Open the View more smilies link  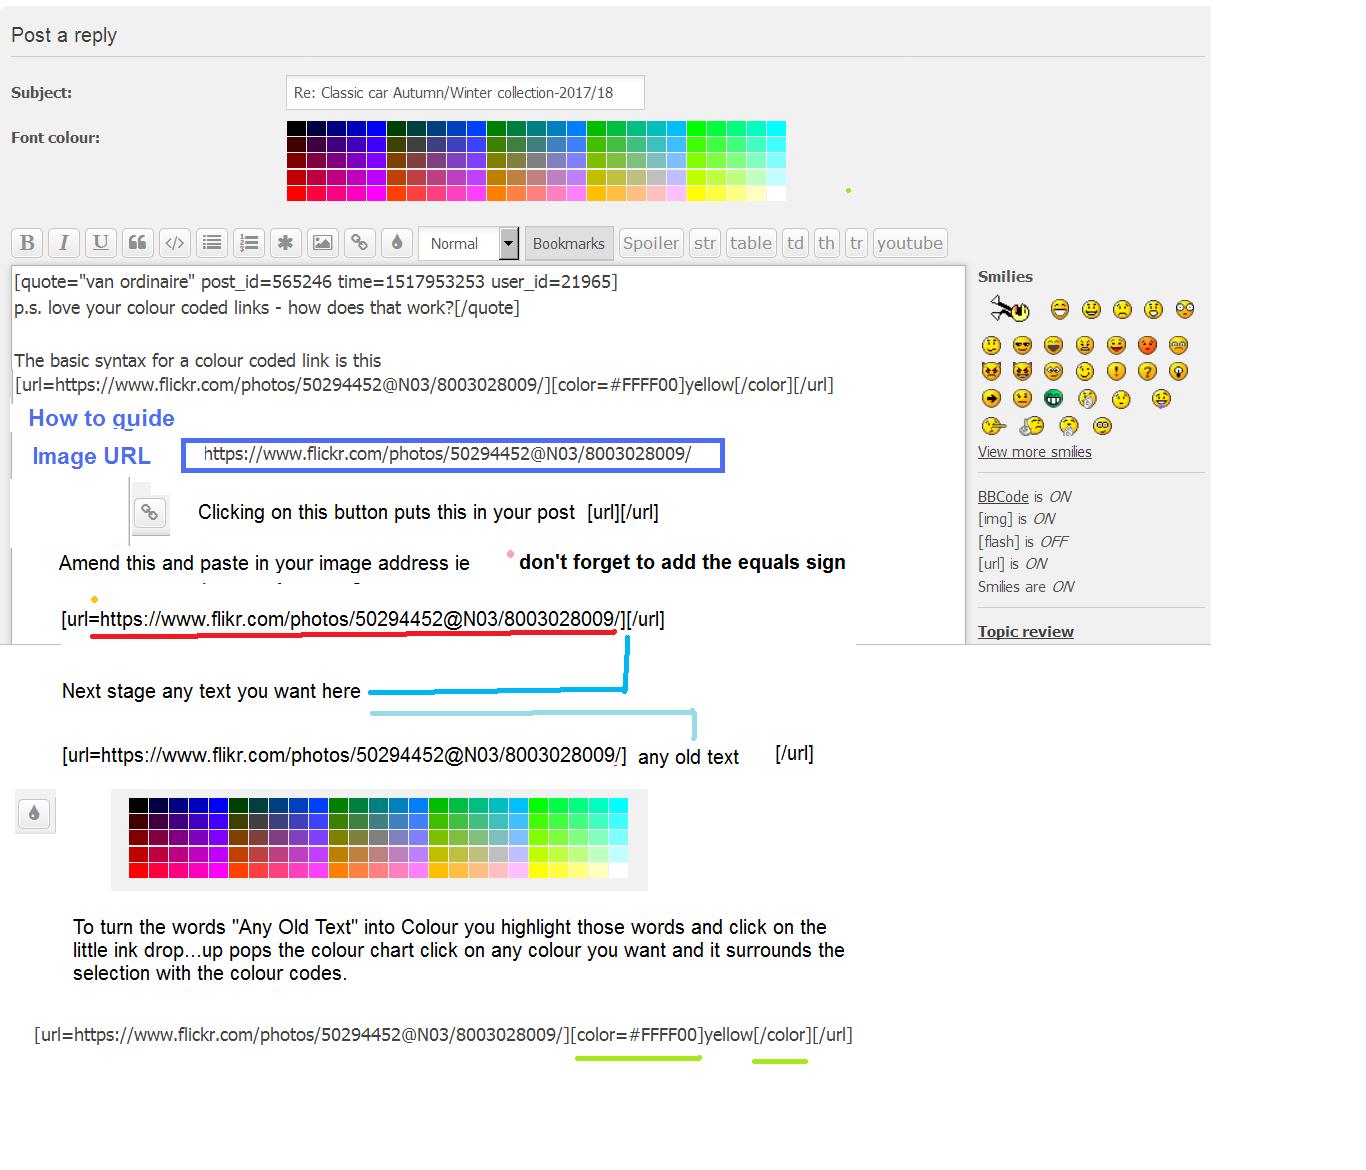click(1034, 452)
